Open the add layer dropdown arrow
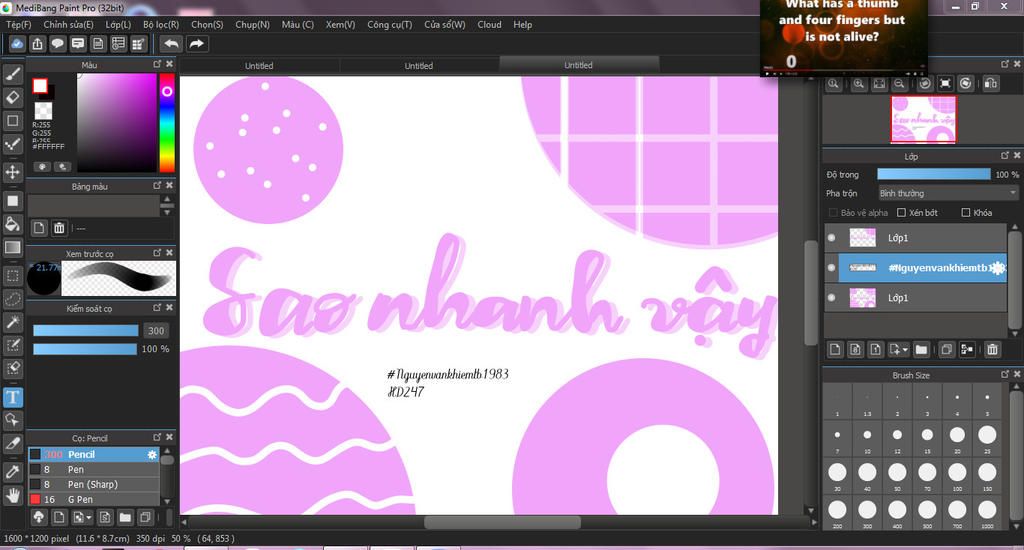The image size is (1024, 550). (905, 349)
